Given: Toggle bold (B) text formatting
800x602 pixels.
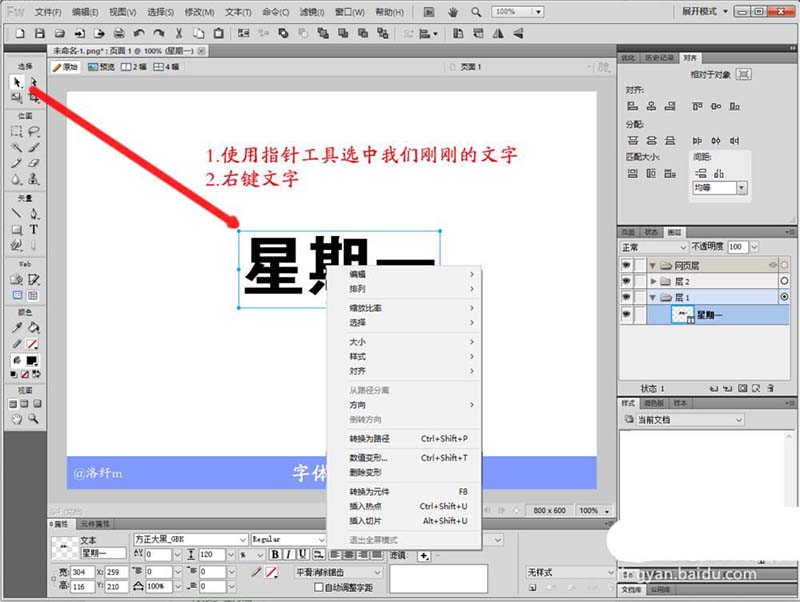Looking at the screenshot, I should click(x=276, y=555).
